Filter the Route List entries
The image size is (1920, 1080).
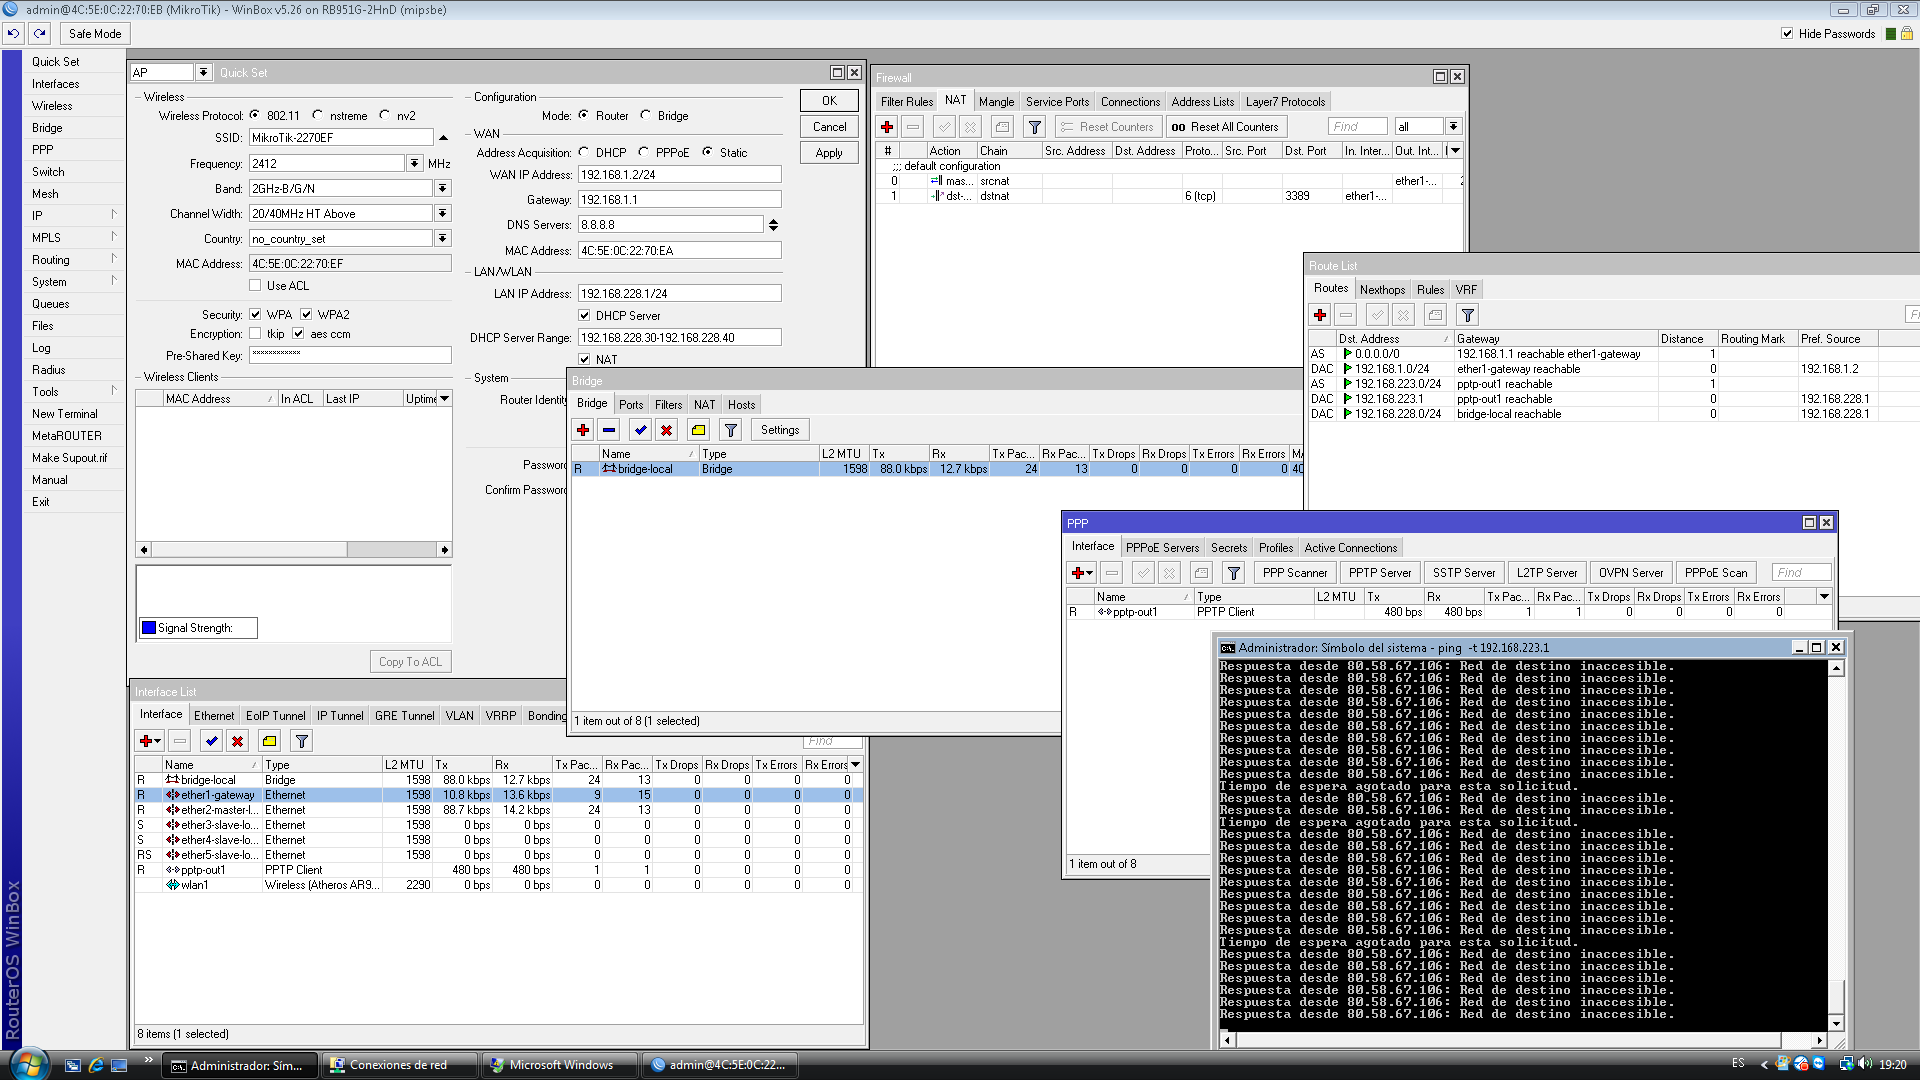[1468, 315]
